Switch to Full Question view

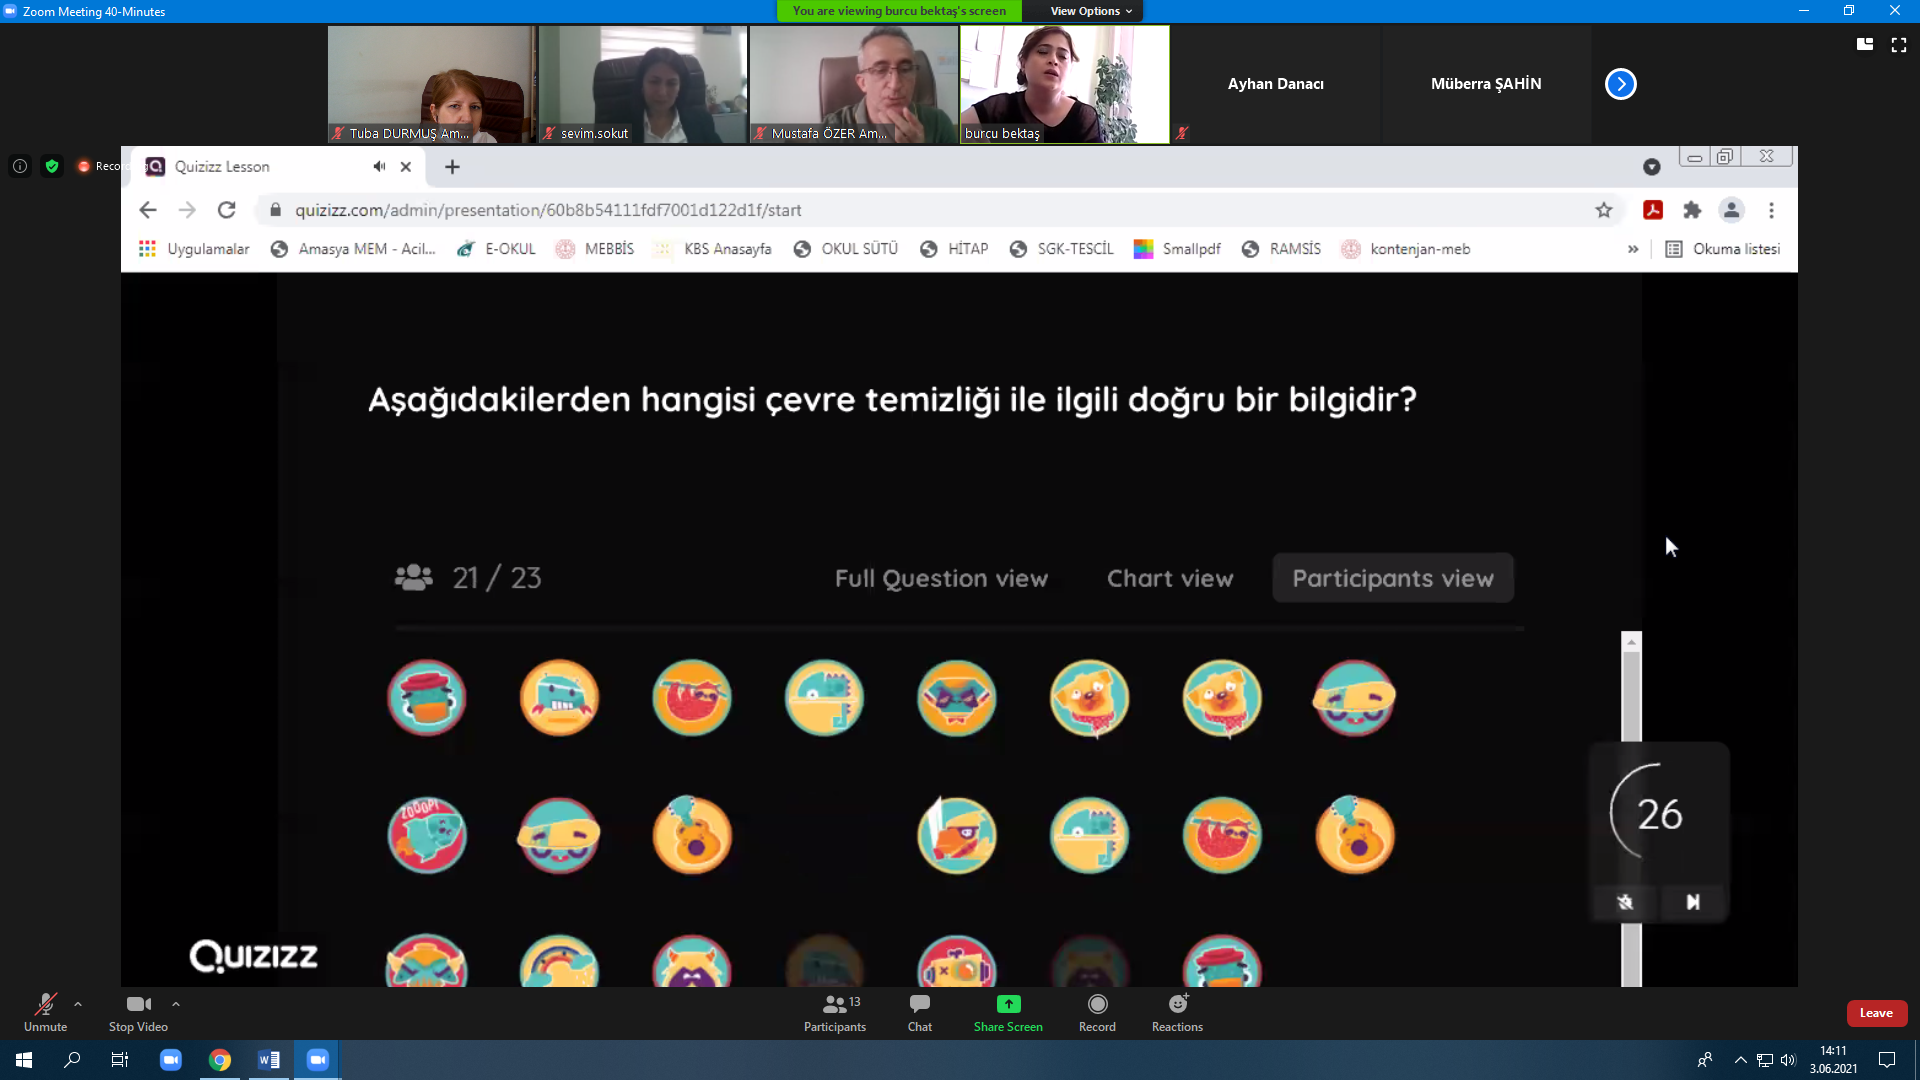tap(940, 578)
